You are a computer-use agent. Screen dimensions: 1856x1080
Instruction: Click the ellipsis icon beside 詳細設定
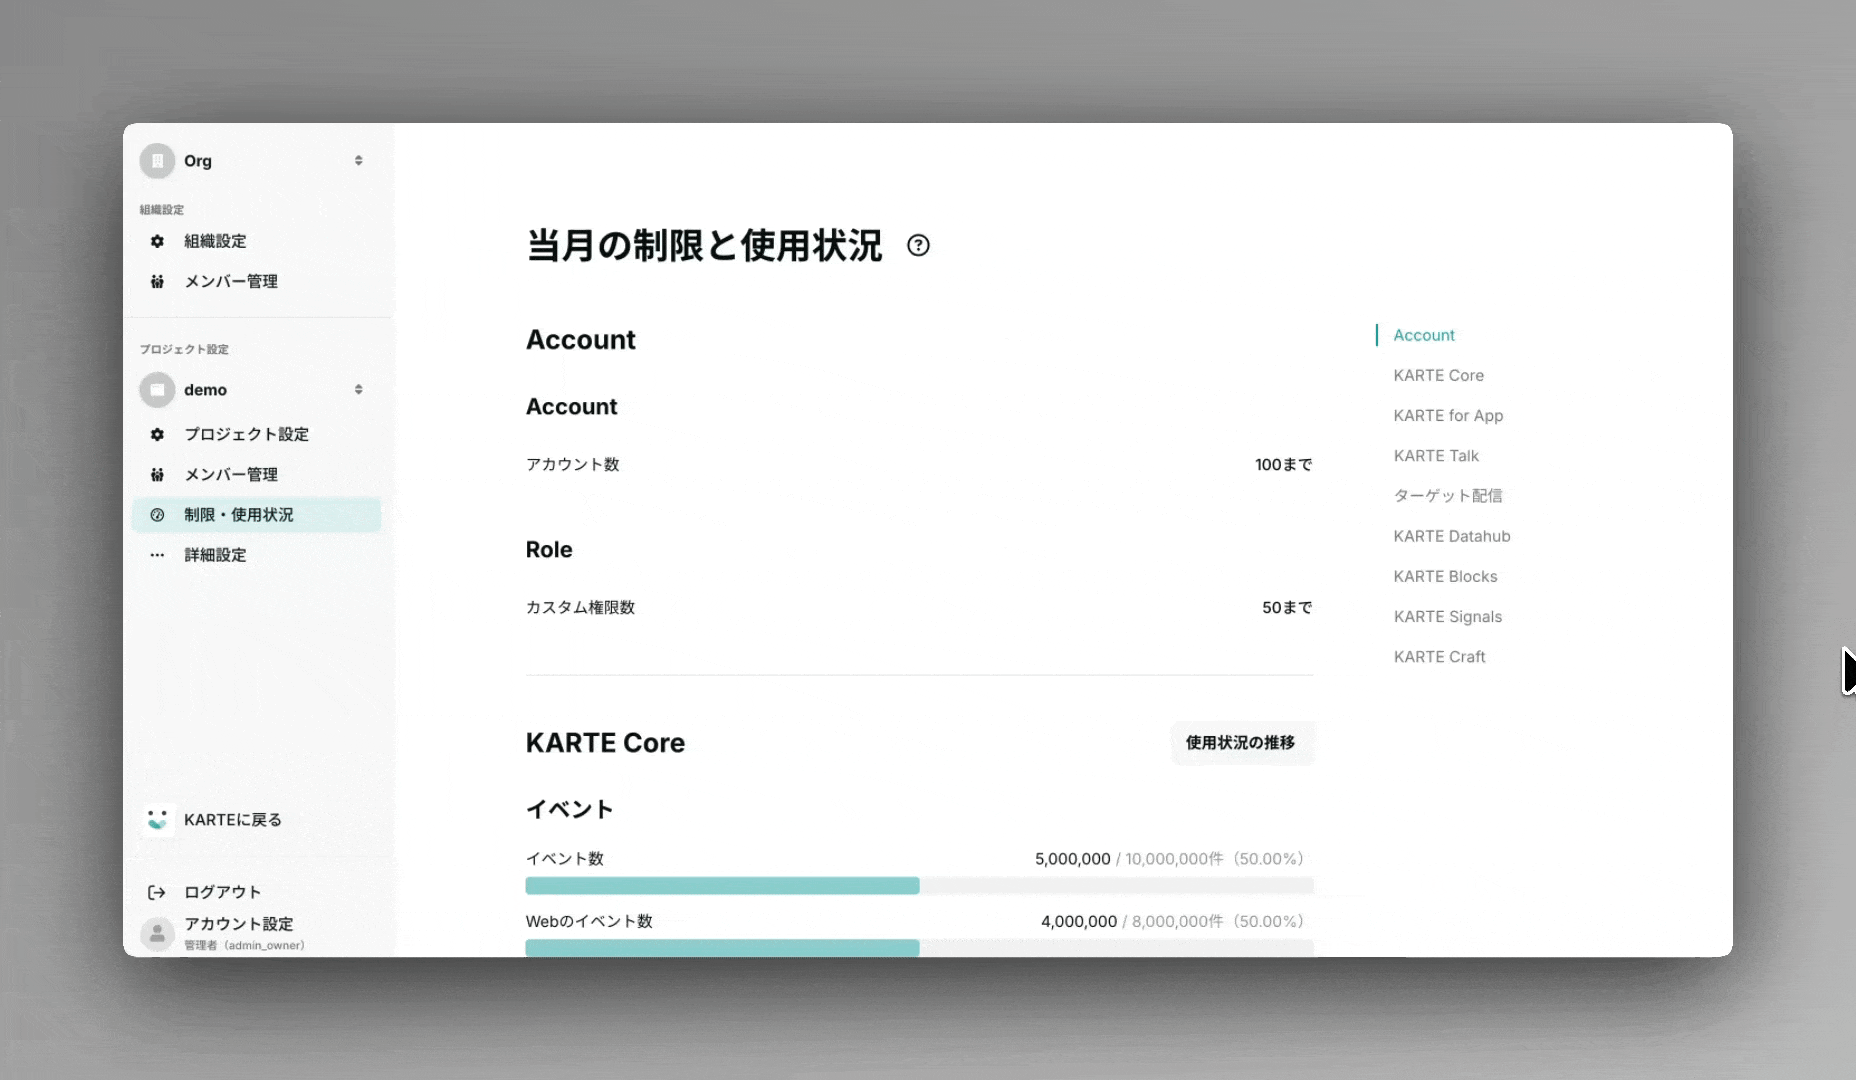pyautogui.click(x=157, y=555)
